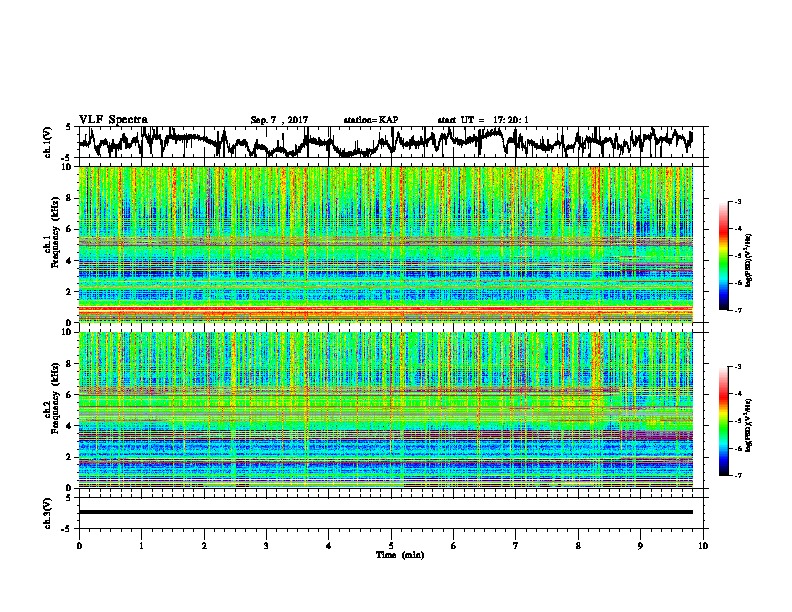
Task: Click the "-7" label on ch.1 color bar
Action: coord(737,310)
